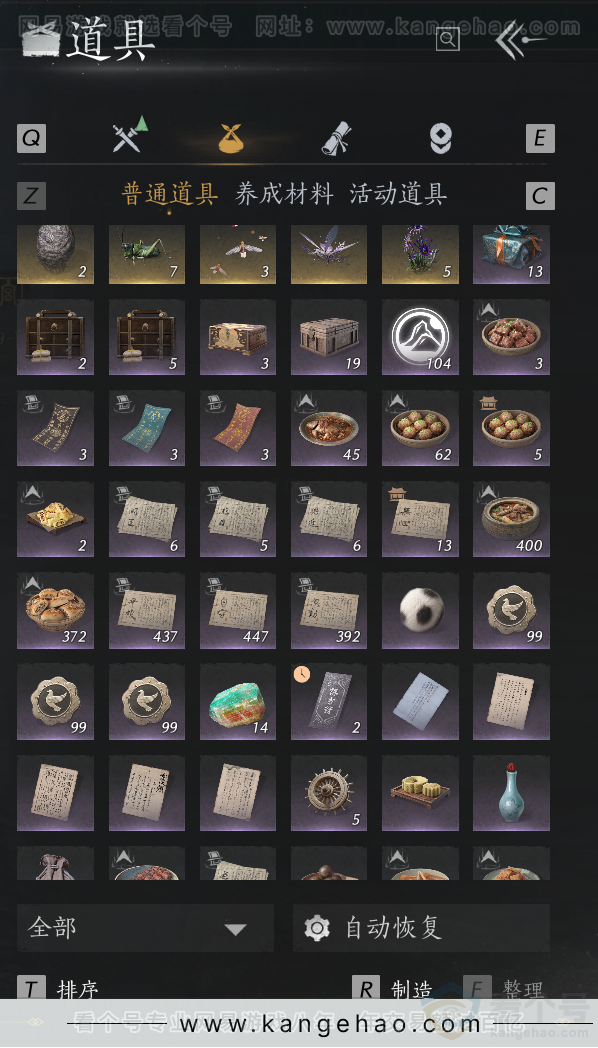Screen dimensions: 598x1048
Task: Open the hexagon gem category icon
Action: coord(440,139)
